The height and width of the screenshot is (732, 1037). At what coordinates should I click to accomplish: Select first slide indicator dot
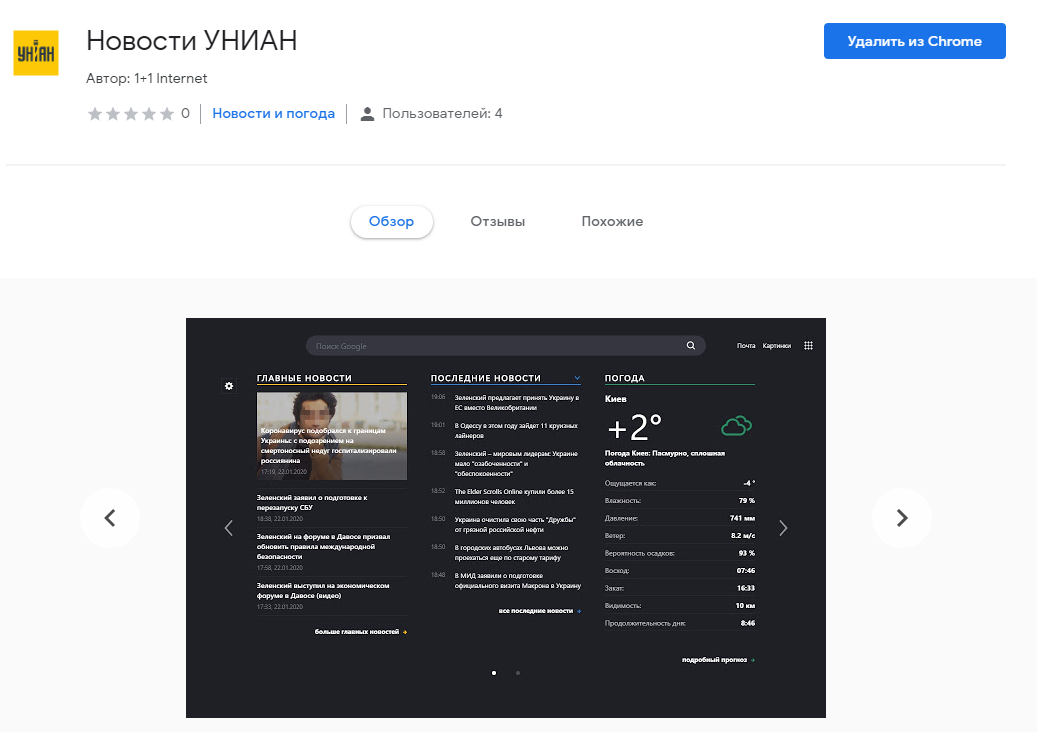pos(494,673)
